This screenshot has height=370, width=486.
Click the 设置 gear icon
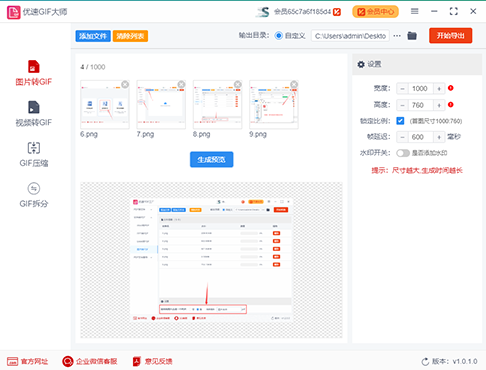(361, 64)
